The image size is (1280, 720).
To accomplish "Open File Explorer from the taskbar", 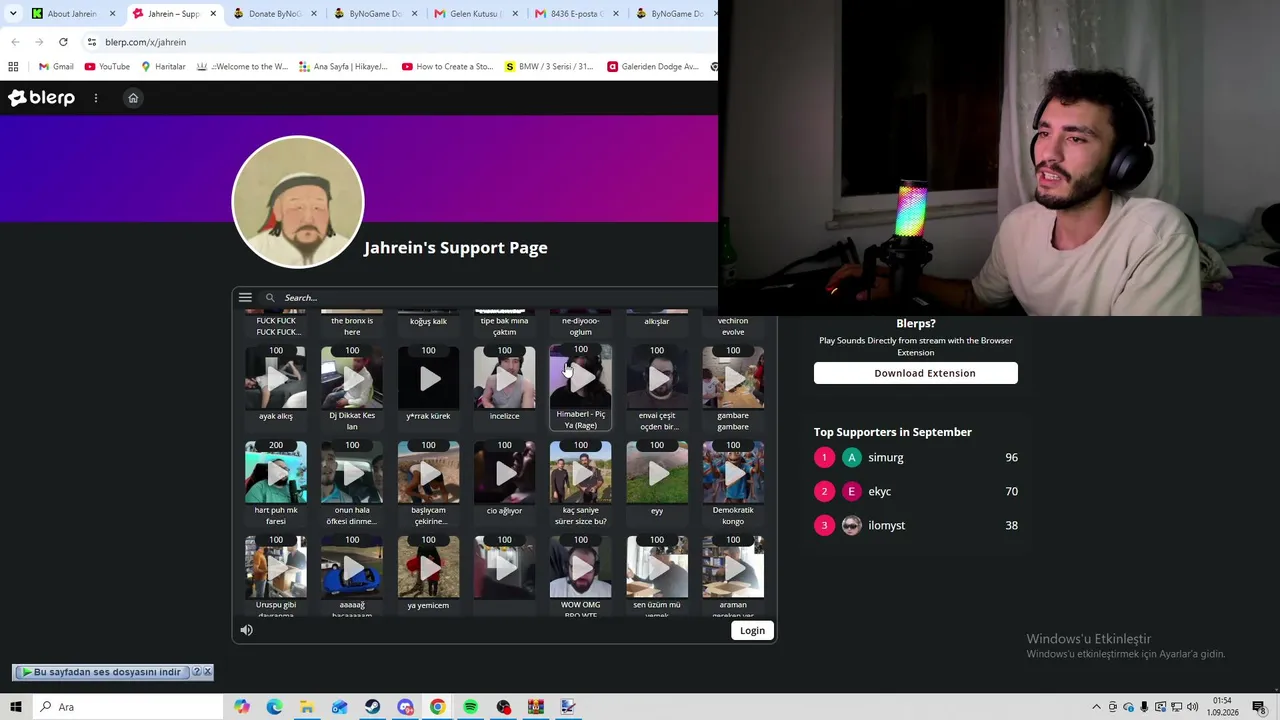I will [x=307, y=707].
